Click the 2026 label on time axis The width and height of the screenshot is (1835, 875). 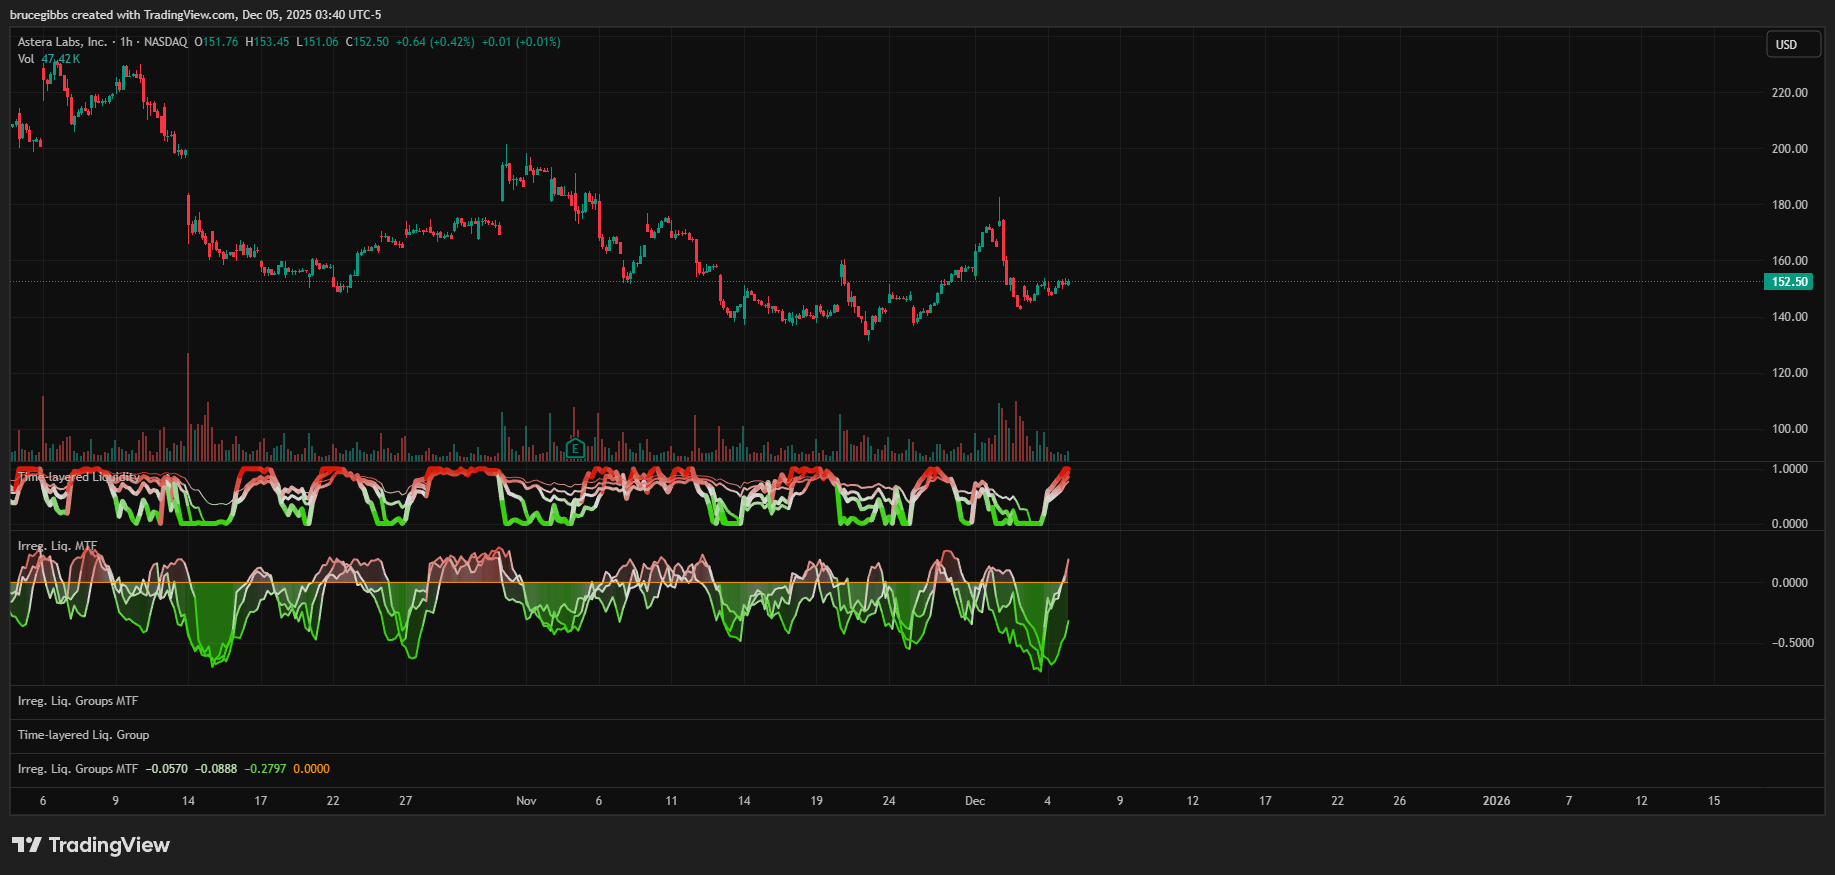tap(1496, 801)
